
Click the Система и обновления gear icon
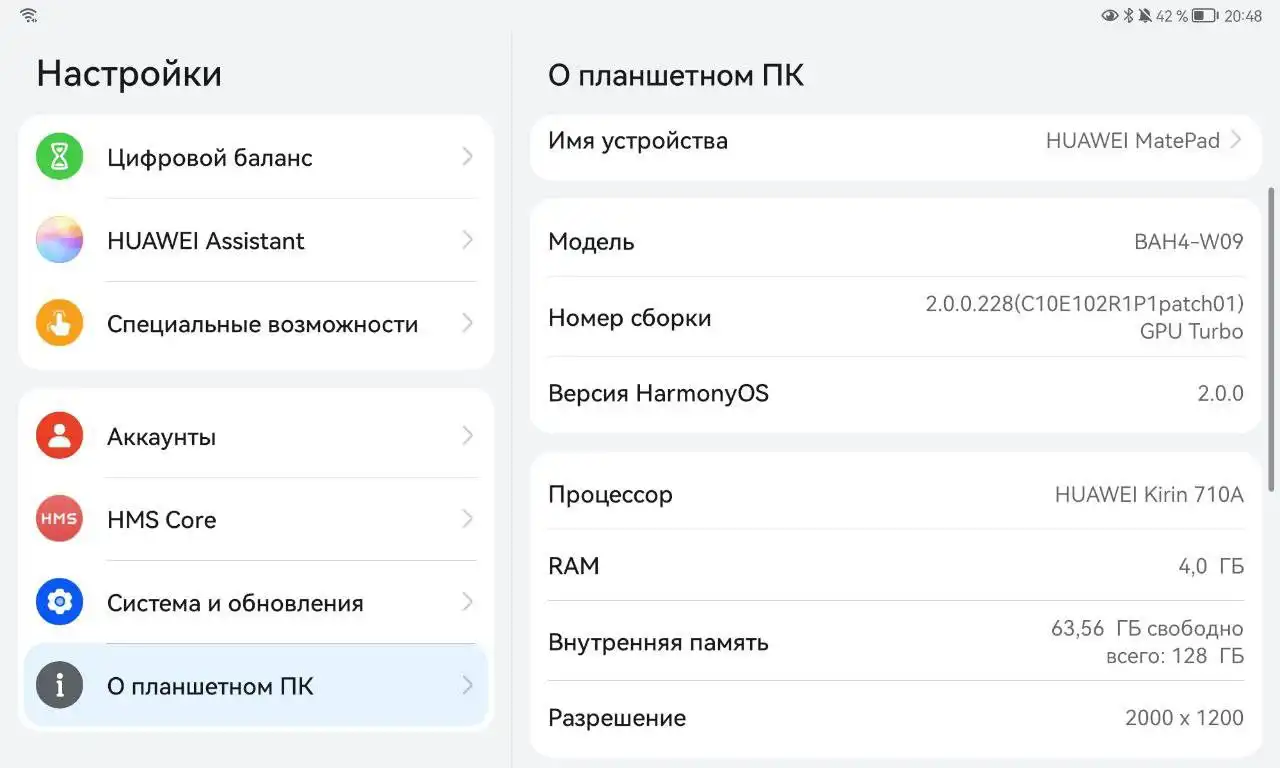pos(59,602)
